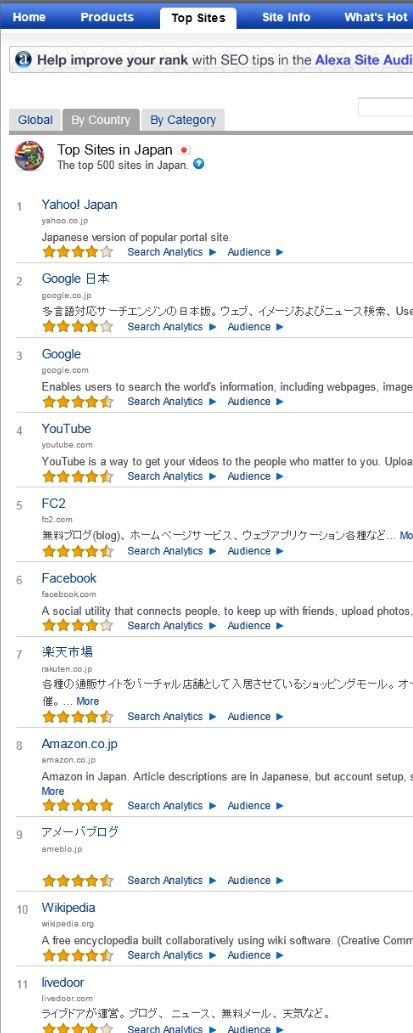Click Yahoo! Japan star rating
This screenshot has width=413, height=1033.
tap(78, 252)
